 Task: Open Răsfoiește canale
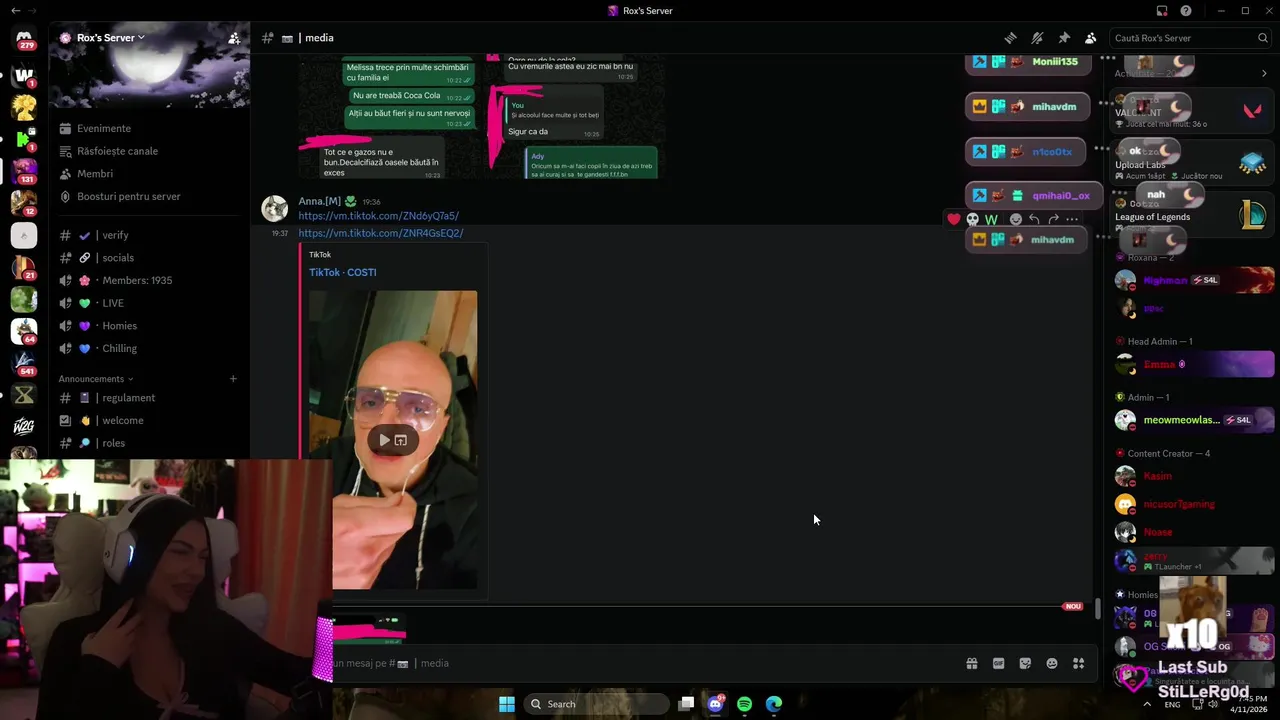coord(150,151)
